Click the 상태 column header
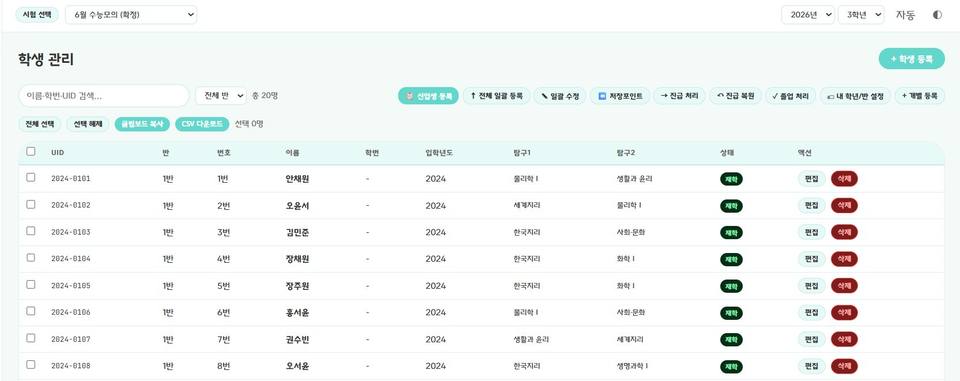 click(x=727, y=153)
